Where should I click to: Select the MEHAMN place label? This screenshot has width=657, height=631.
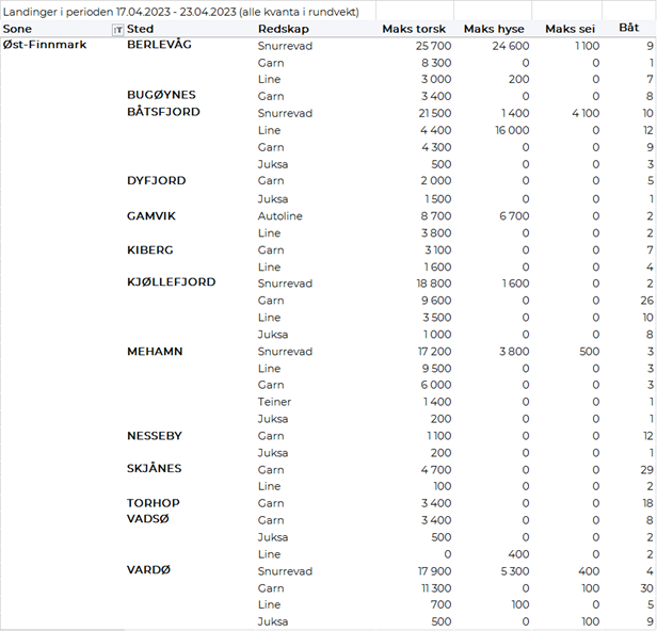coord(155,351)
